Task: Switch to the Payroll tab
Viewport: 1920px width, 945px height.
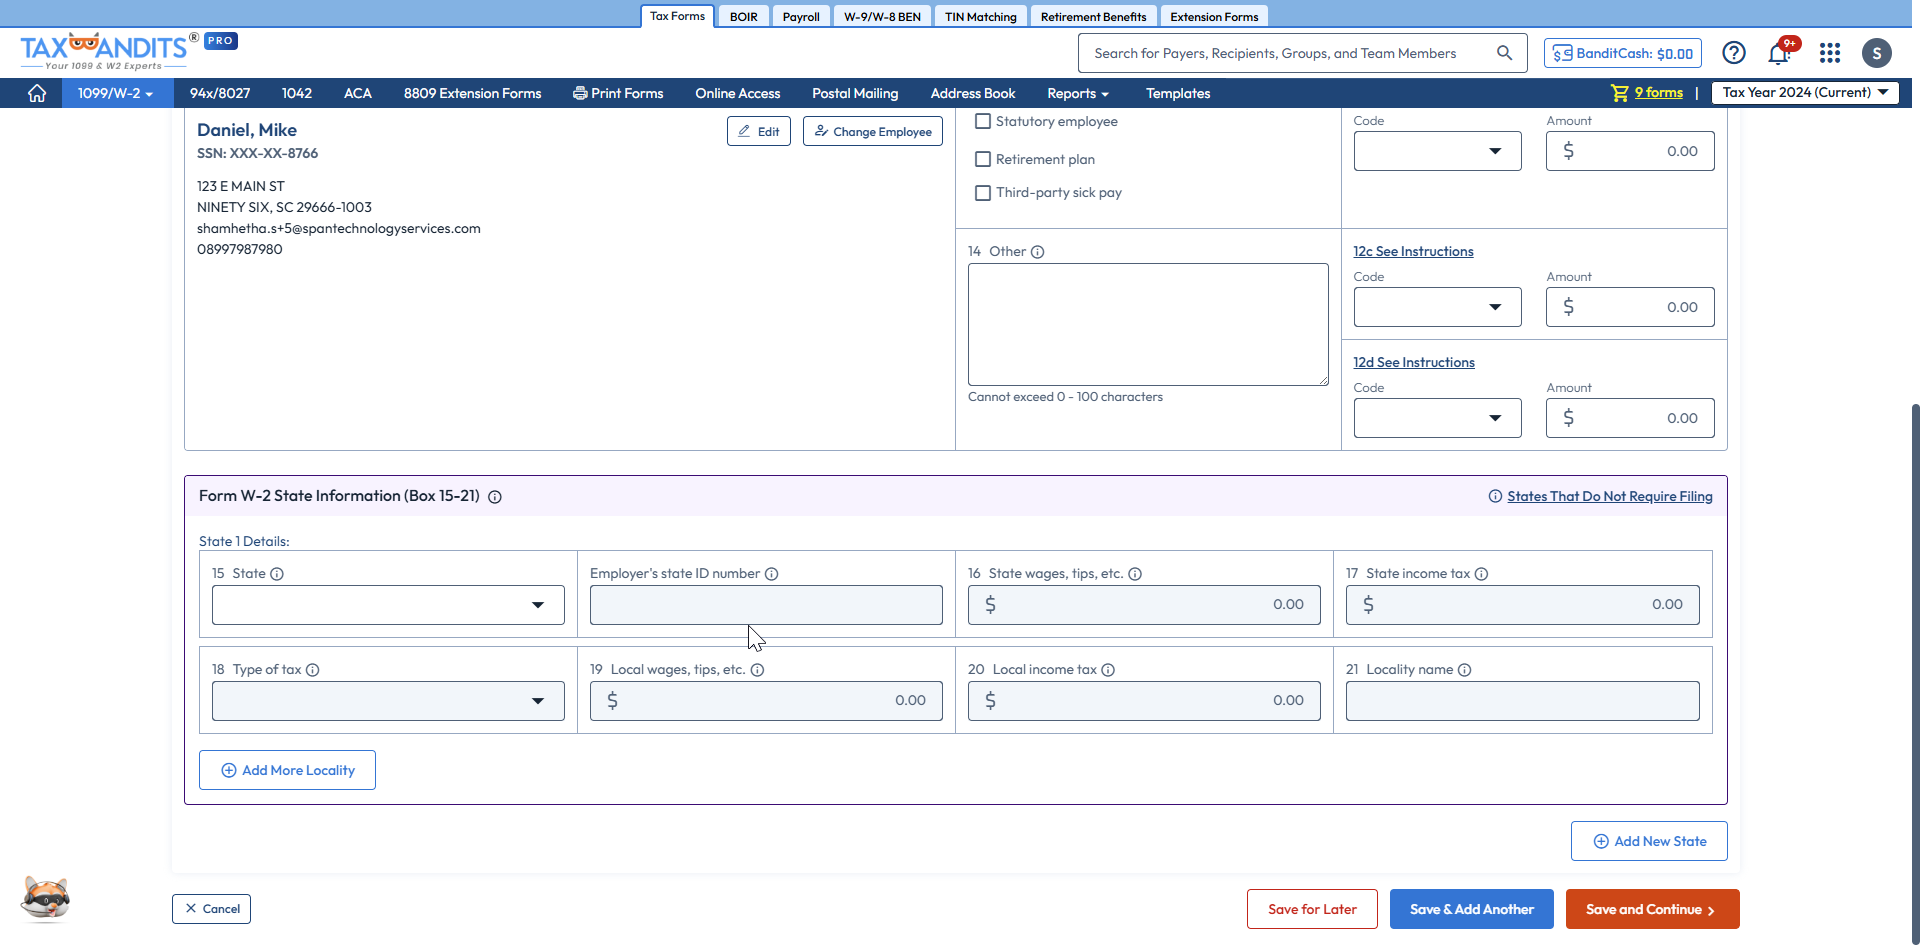Action: [x=801, y=16]
